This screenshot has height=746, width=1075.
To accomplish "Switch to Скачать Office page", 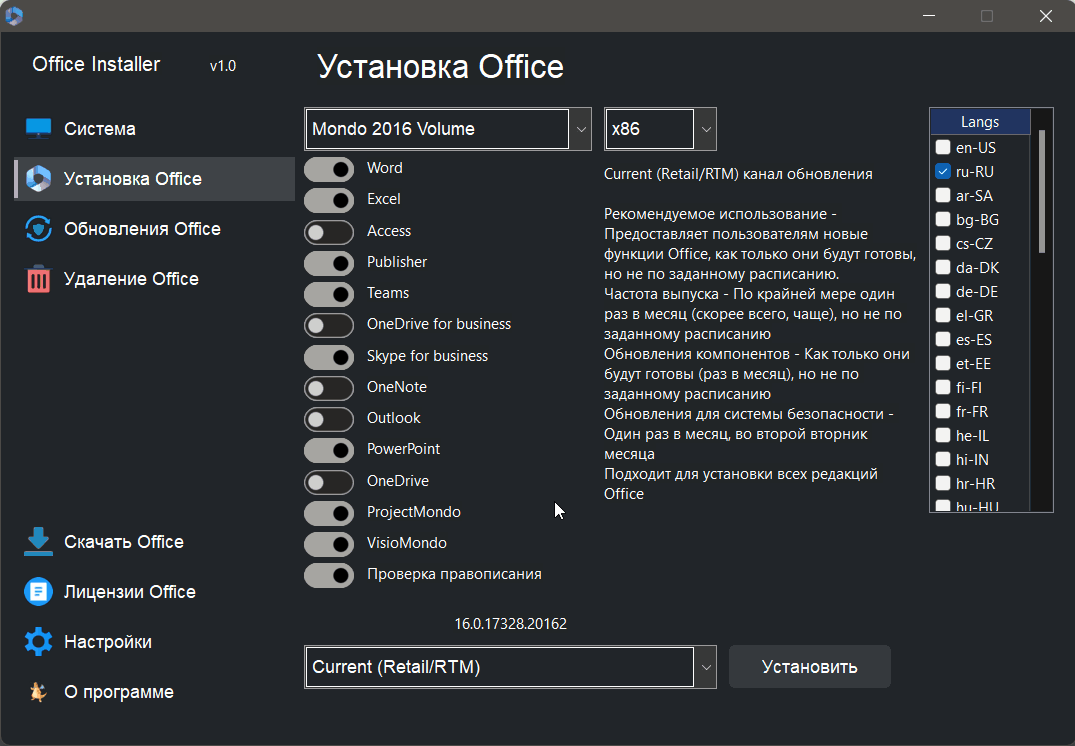I will pyautogui.click(x=154, y=541).
